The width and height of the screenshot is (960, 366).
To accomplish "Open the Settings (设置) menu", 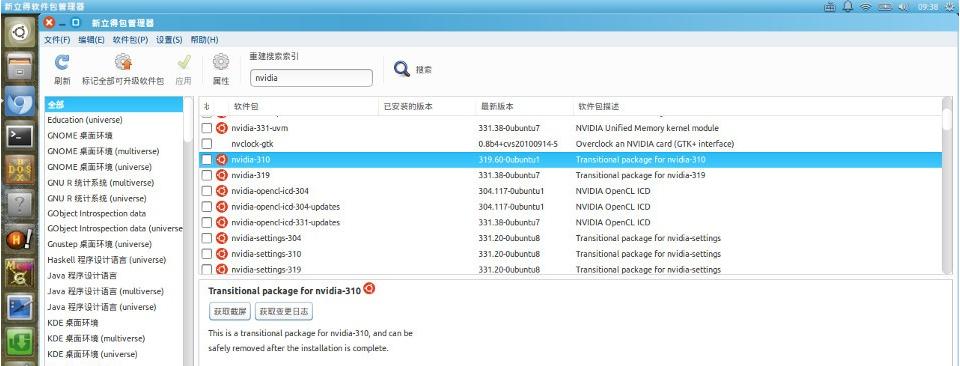I will 169,40.
